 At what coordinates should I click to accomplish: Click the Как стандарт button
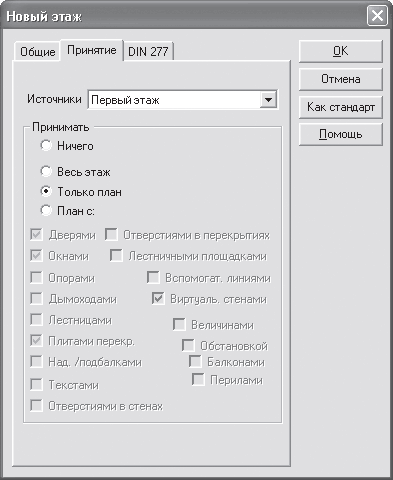pyautogui.click(x=341, y=107)
